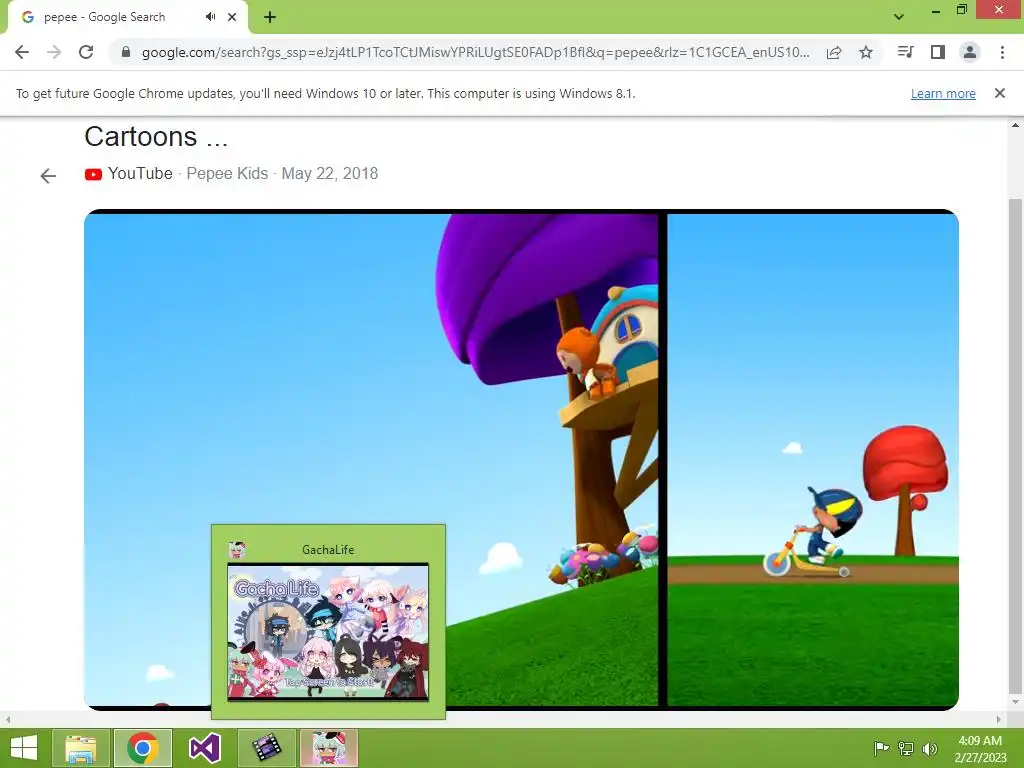The height and width of the screenshot is (768, 1024).
Task: Go back with the Chrome back arrow
Action: point(22,52)
